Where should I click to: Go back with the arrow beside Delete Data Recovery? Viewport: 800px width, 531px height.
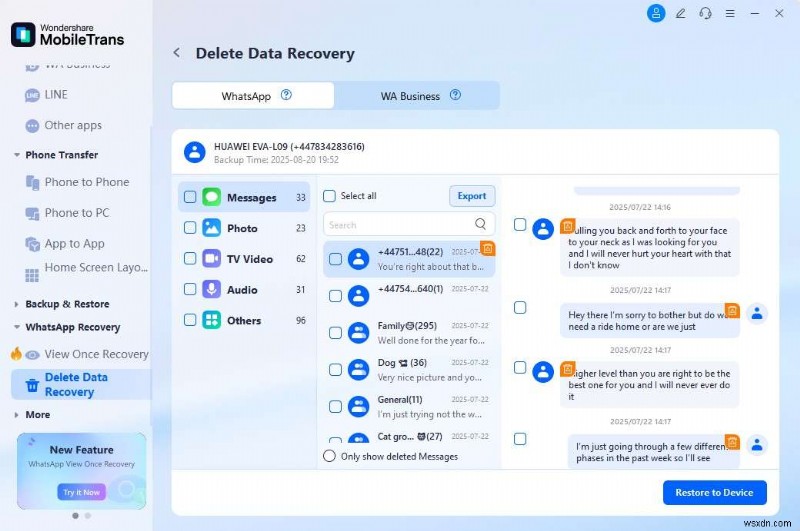point(177,53)
